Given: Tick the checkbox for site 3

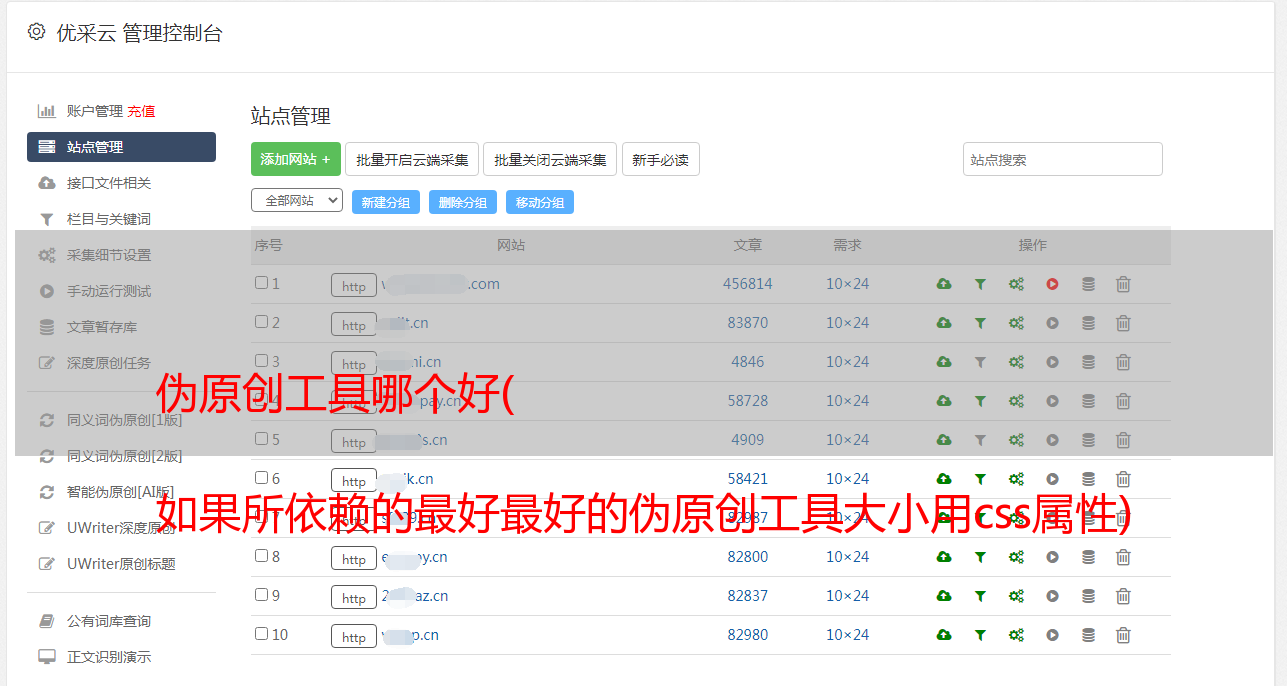Looking at the screenshot, I should tap(261, 361).
